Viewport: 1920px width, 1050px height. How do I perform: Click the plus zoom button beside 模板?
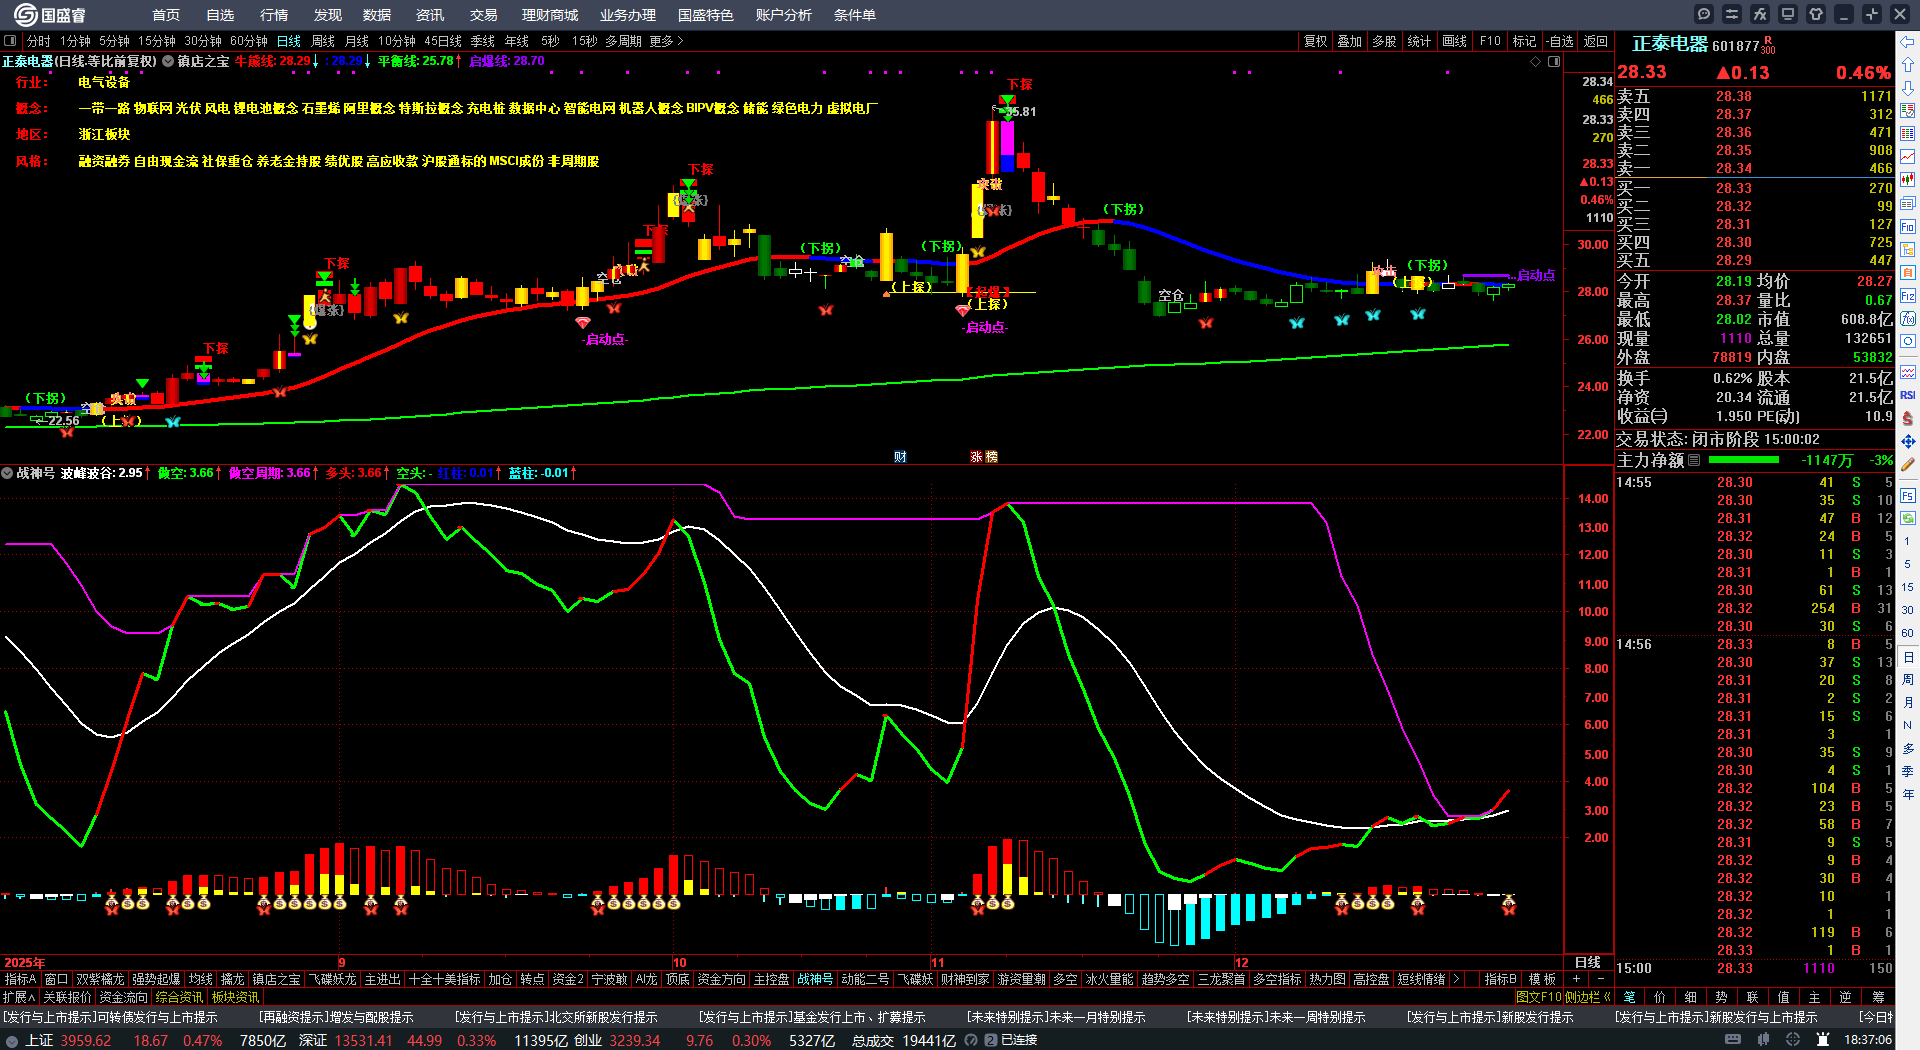coord(1578,979)
